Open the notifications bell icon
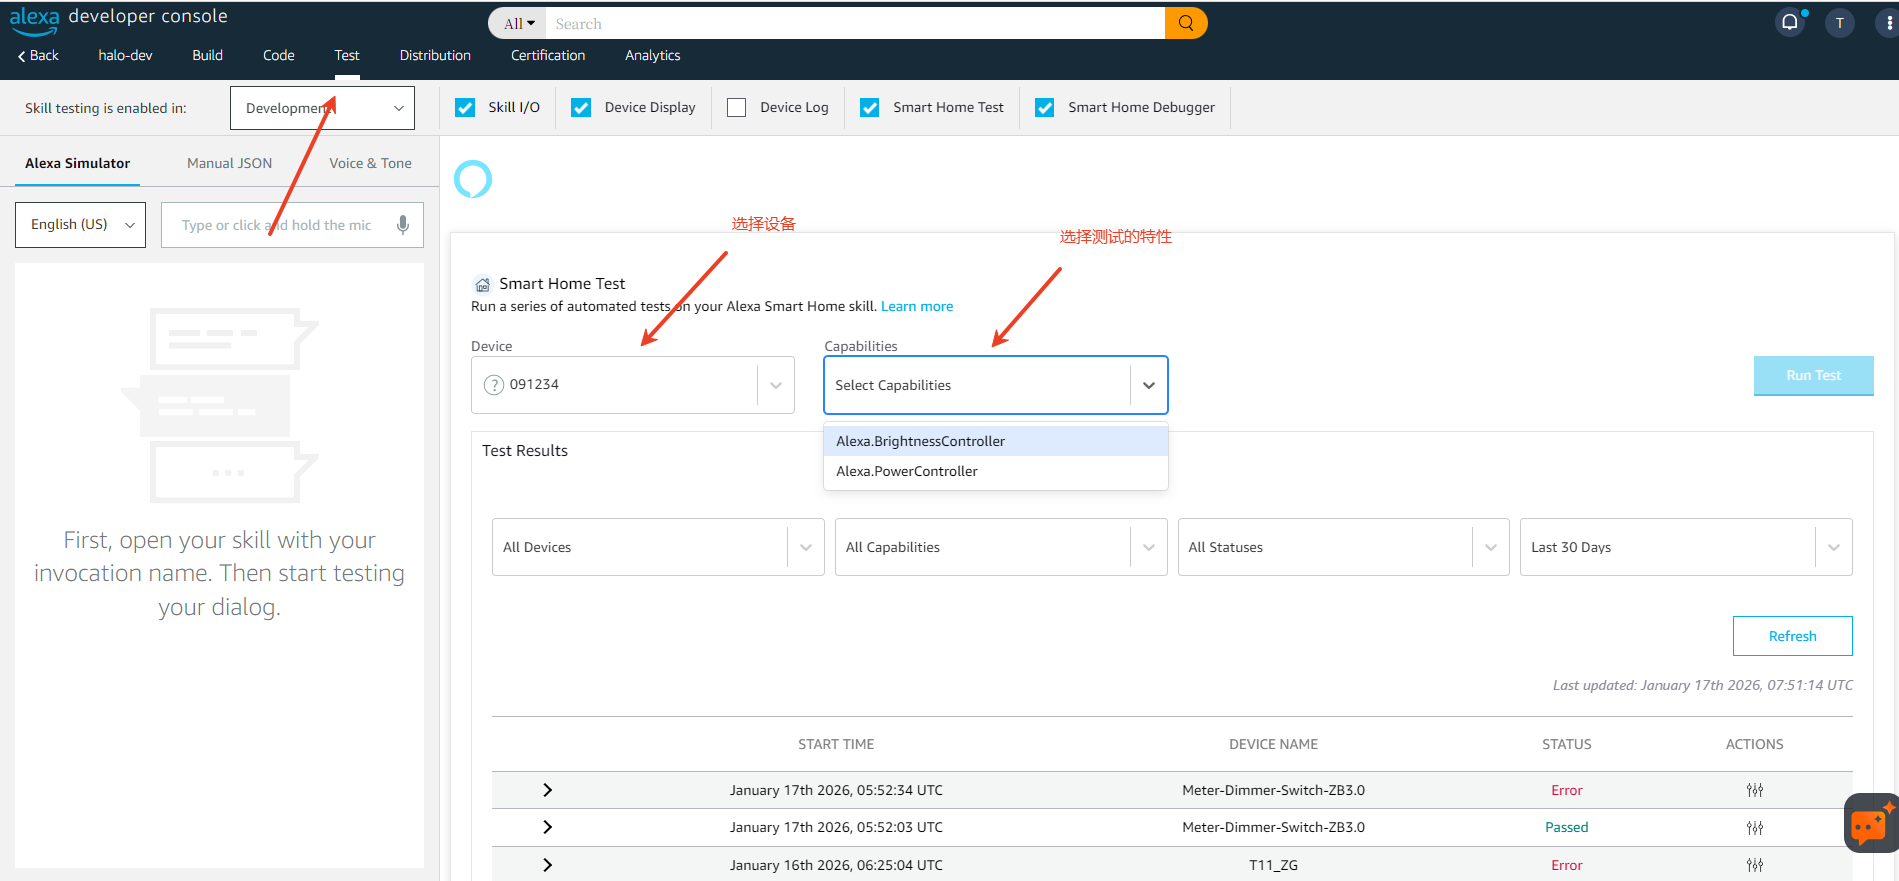The image size is (1899, 881). click(1790, 23)
